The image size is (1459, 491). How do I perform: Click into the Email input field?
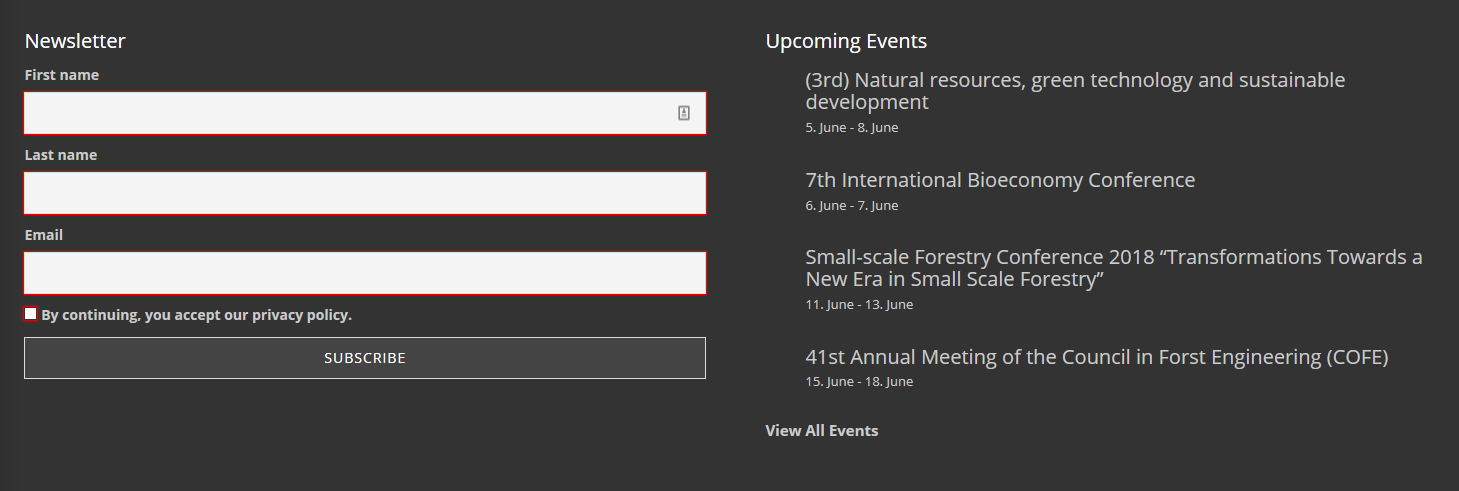click(x=365, y=273)
